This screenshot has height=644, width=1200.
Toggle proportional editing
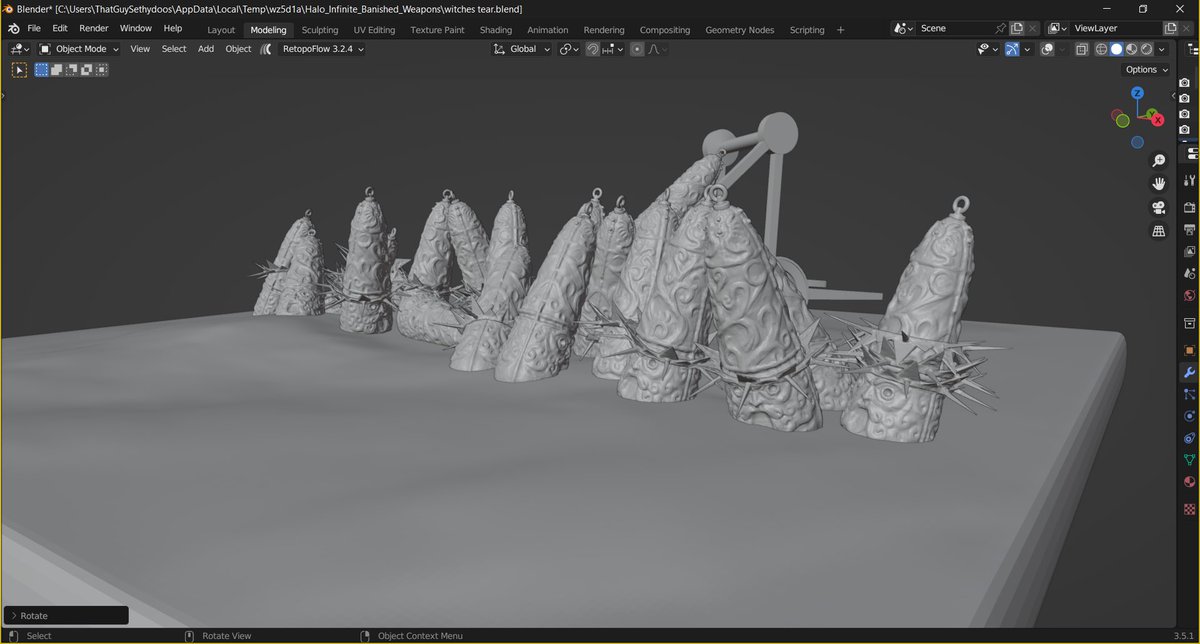[x=637, y=48]
